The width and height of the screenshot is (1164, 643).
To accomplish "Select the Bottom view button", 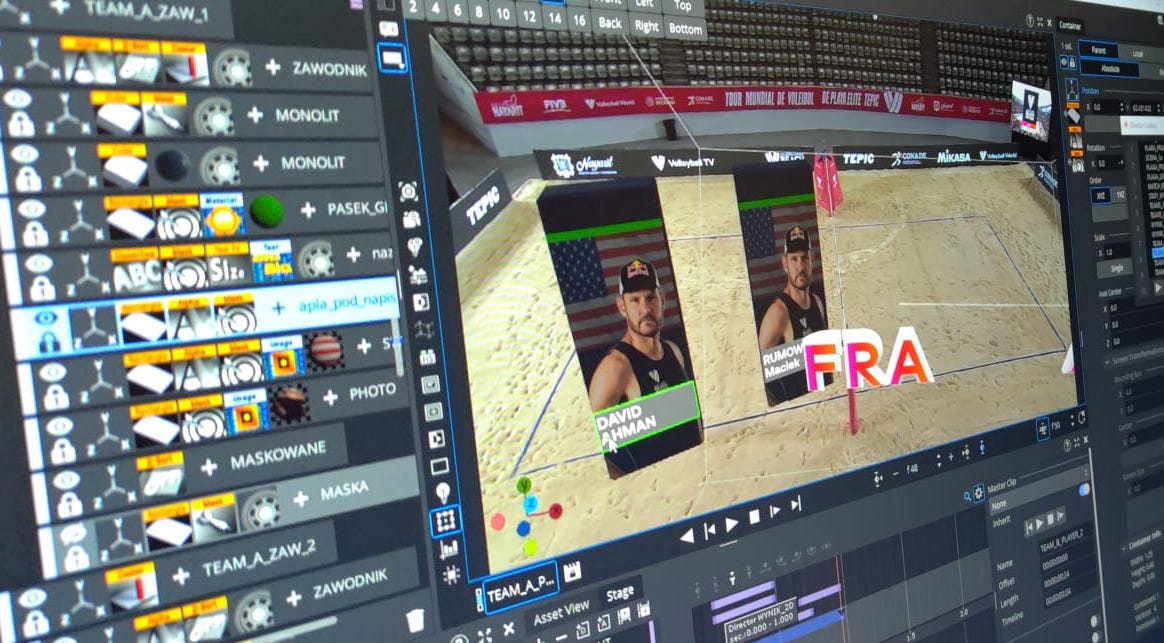I will coord(685,29).
